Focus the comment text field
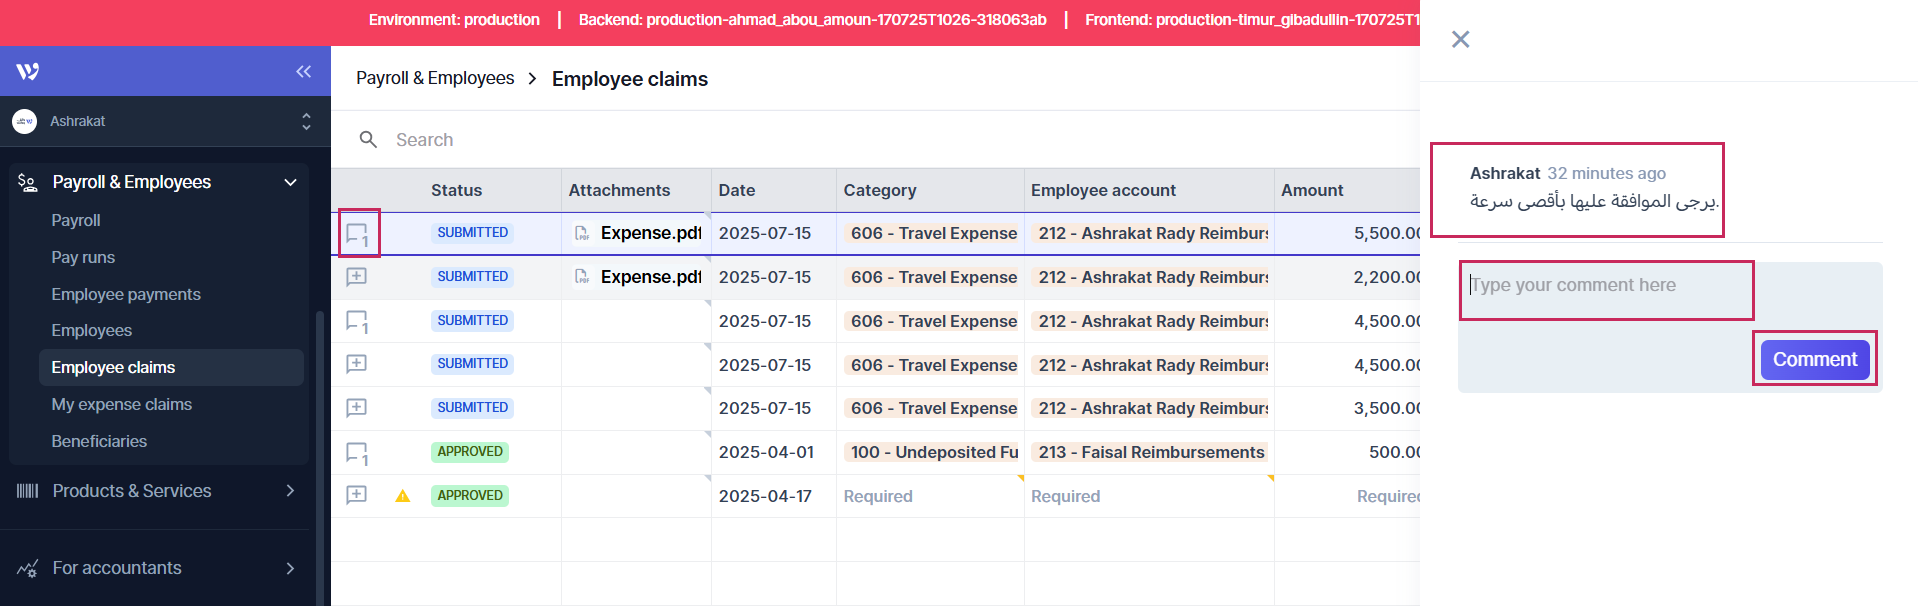 [1605, 286]
